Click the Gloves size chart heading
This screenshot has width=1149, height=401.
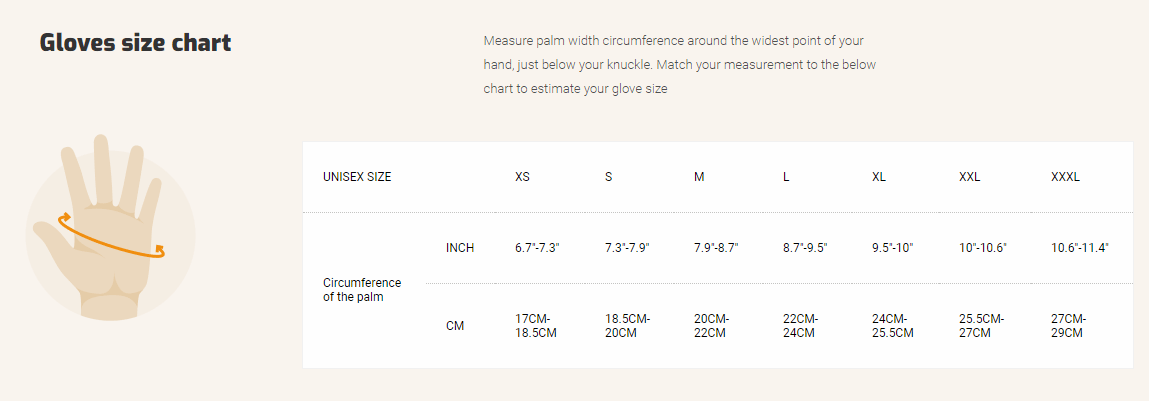(135, 43)
